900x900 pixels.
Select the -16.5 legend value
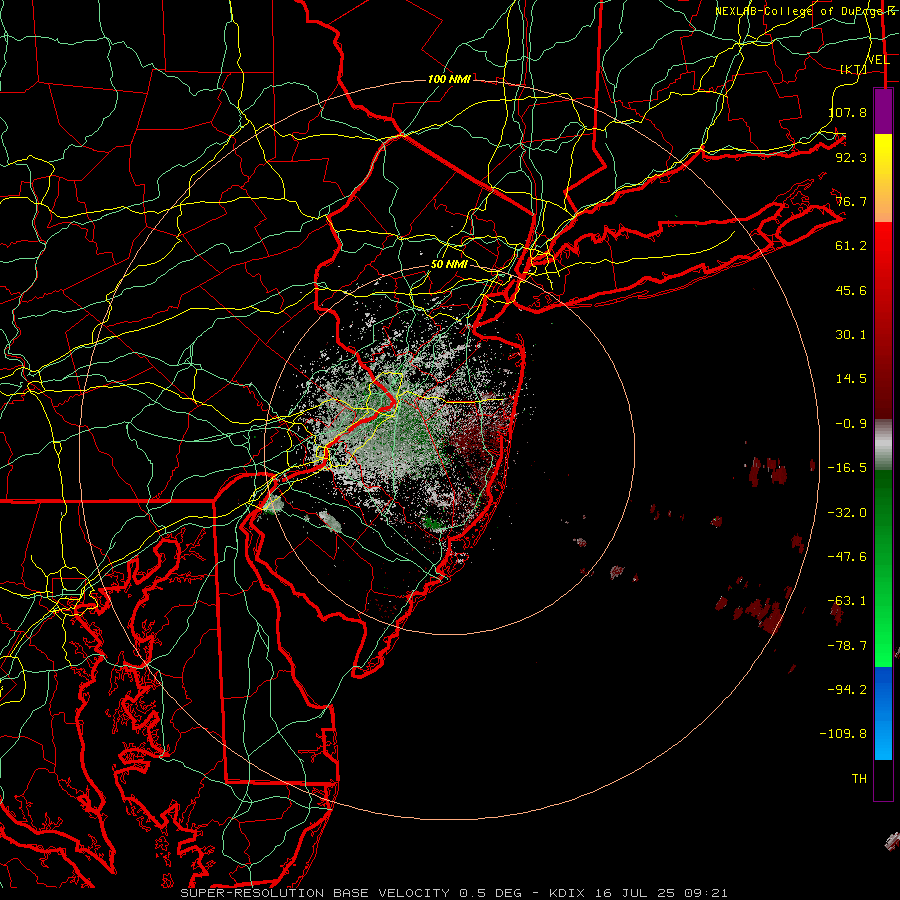point(847,468)
